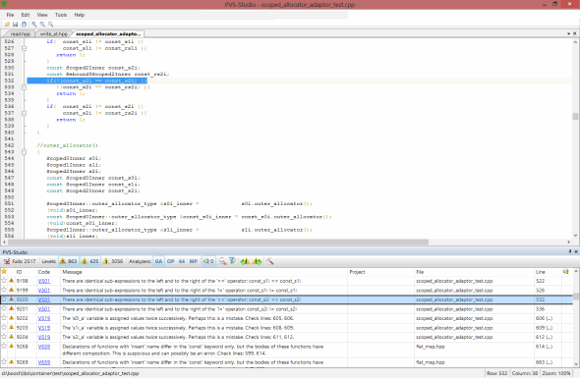Collapse the code block at line 527
The width and height of the screenshot is (580, 378).
point(24,48)
